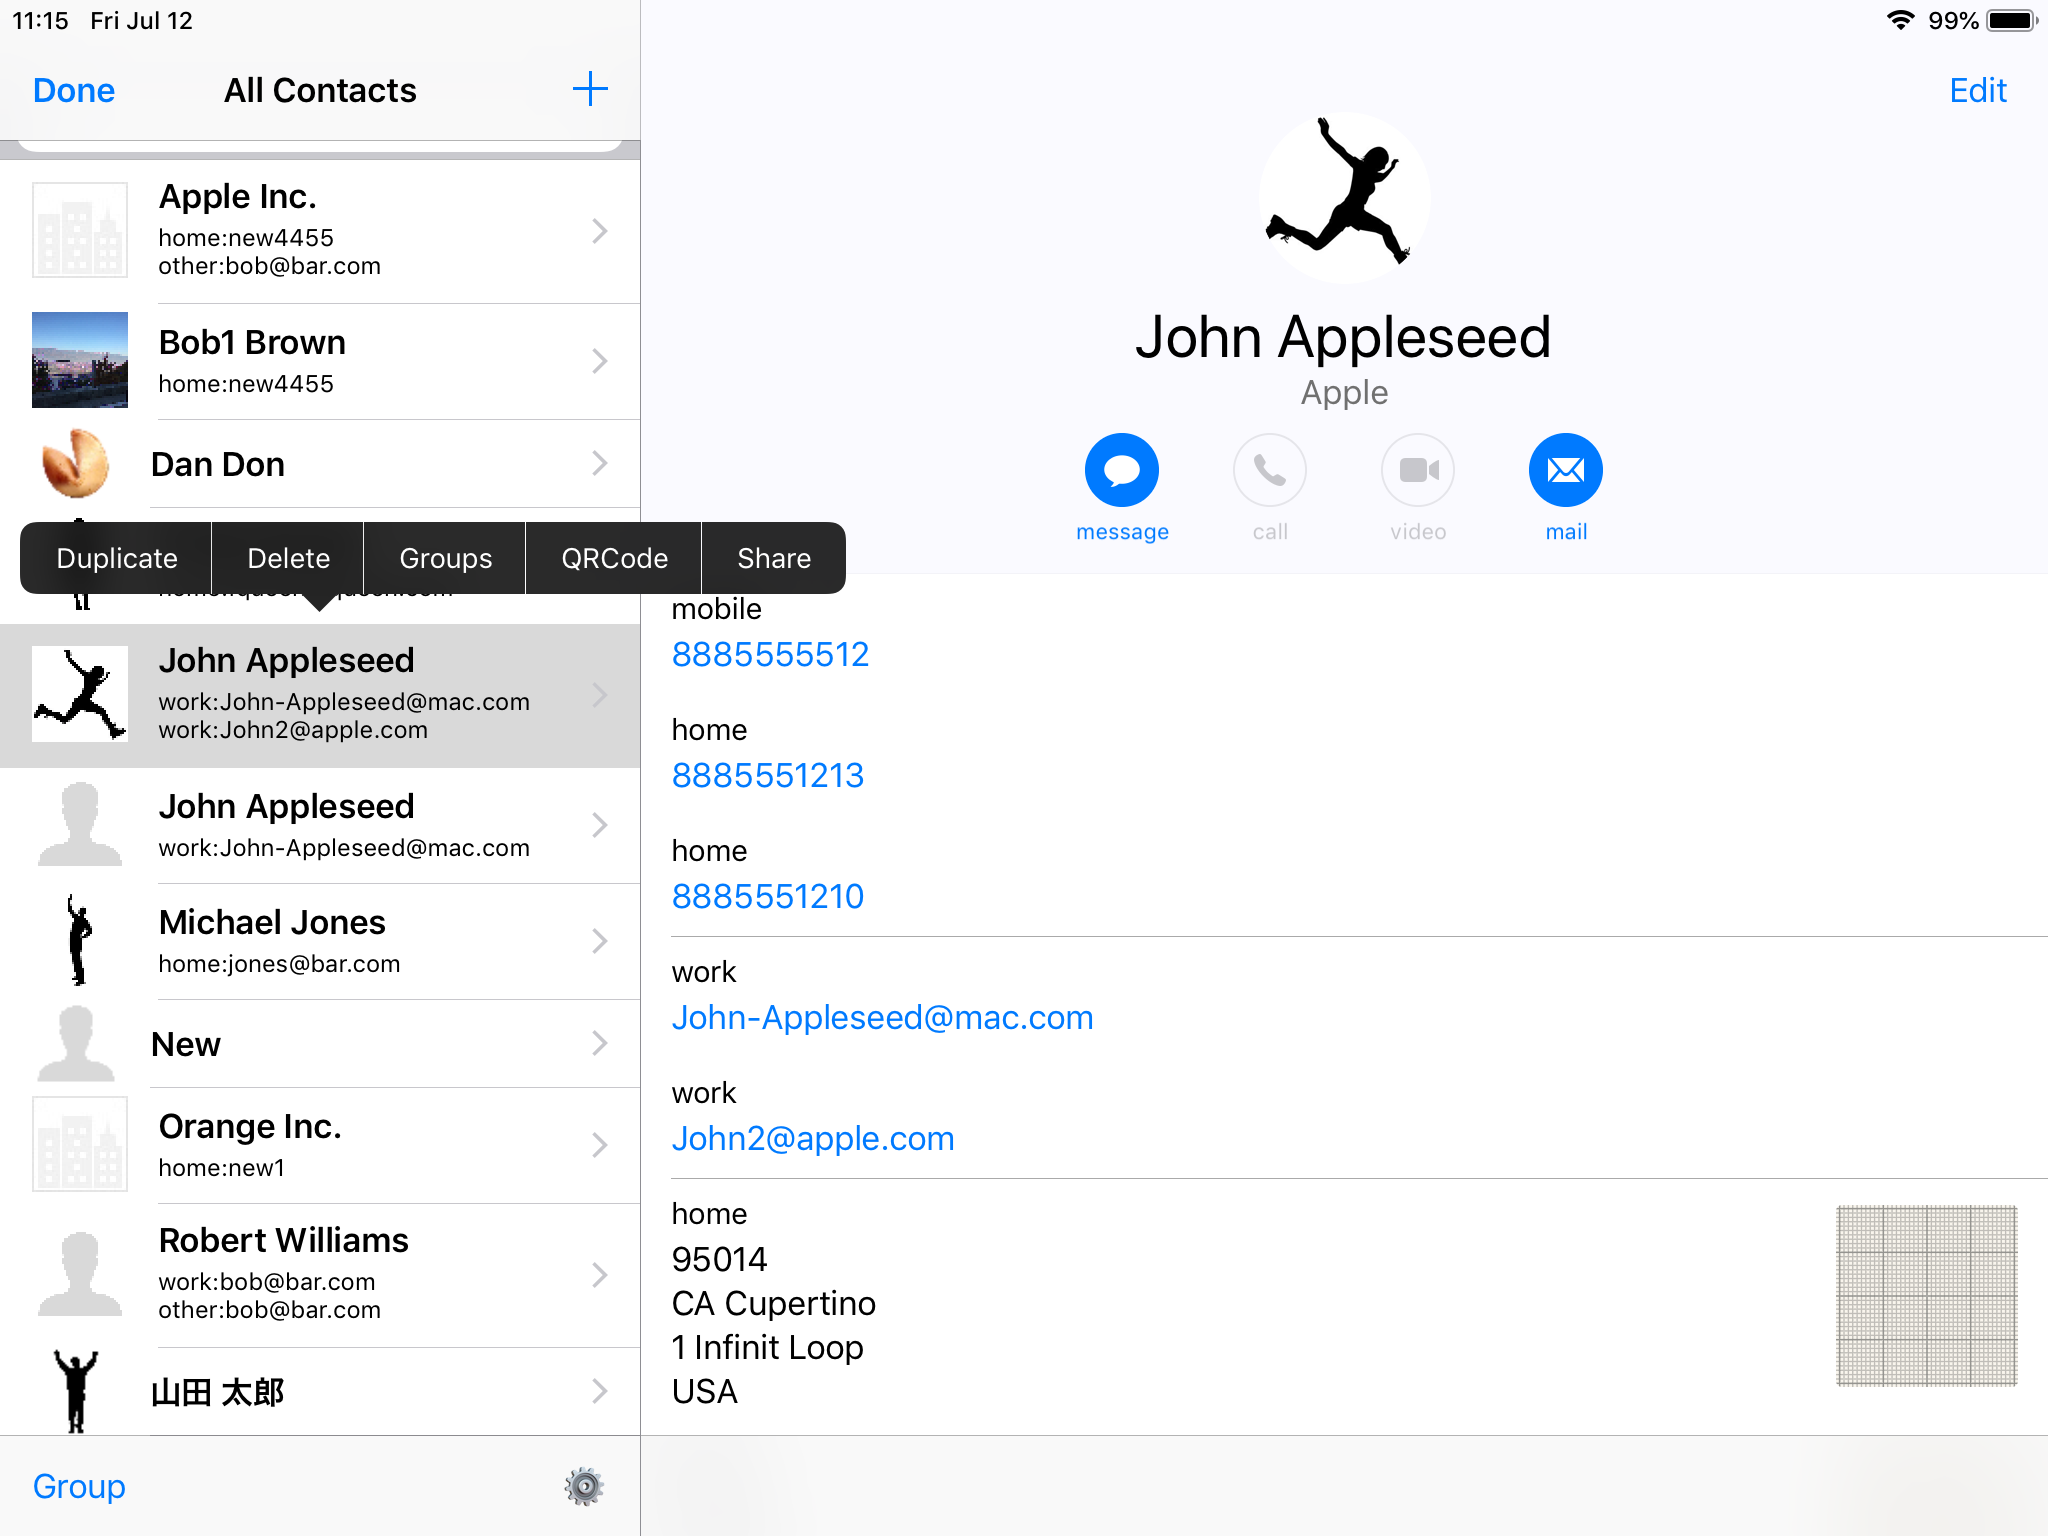Open the map thumbnail for home address

(x=1927, y=1295)
